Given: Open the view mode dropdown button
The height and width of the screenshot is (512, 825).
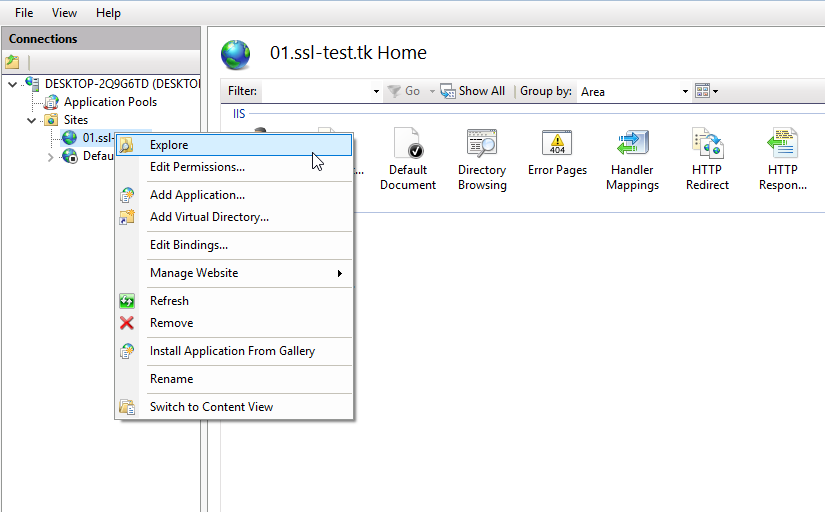Looking at the screenshot, I should click(706, 91).
